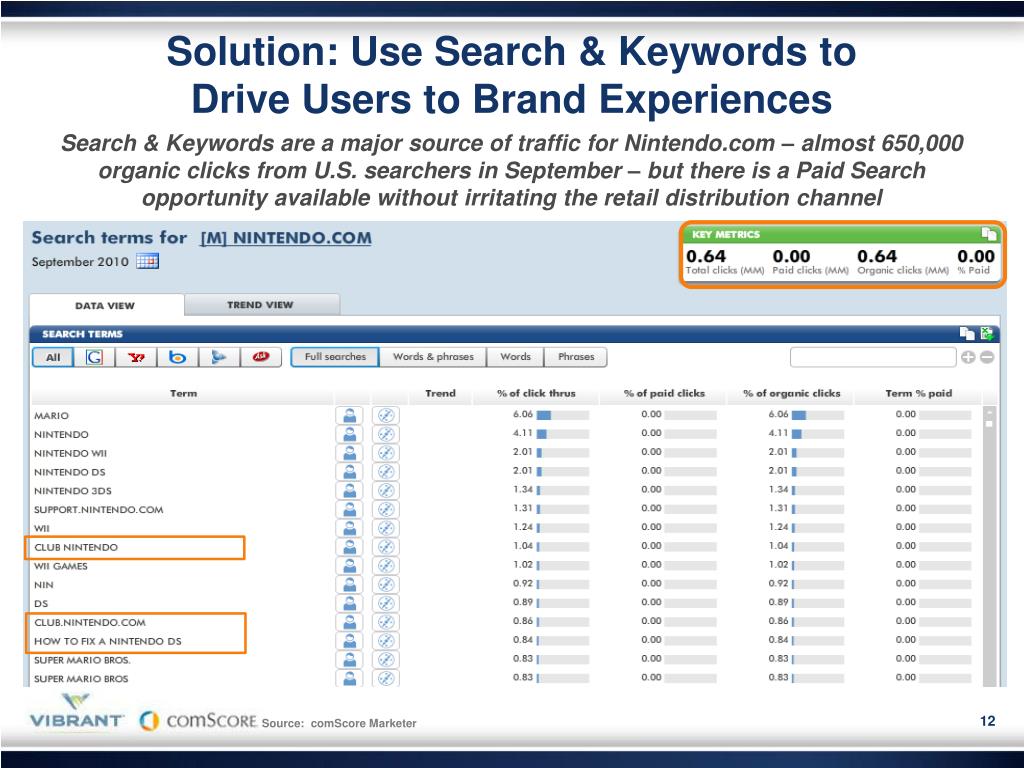Filter by Bing search engine
Screen dimensions: 1024x768
[x=178, y=357]
